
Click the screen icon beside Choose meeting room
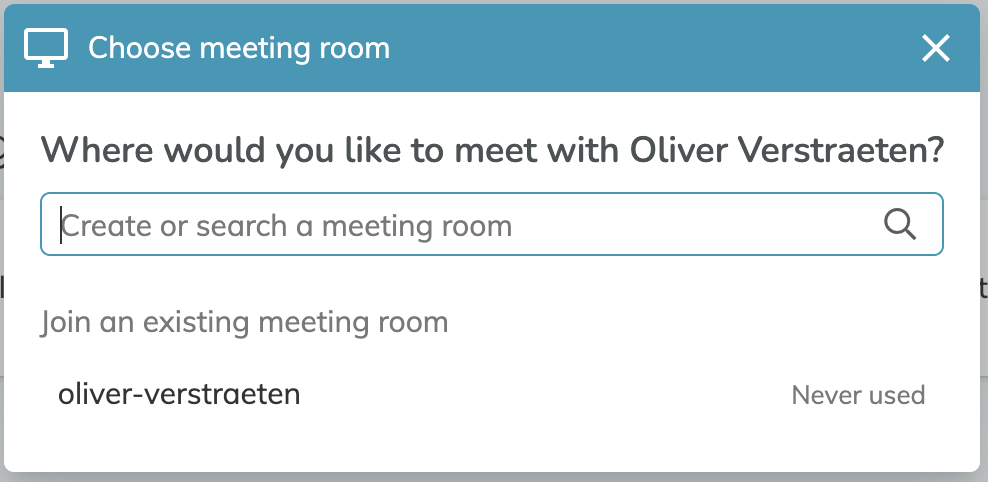click(46, 48)
